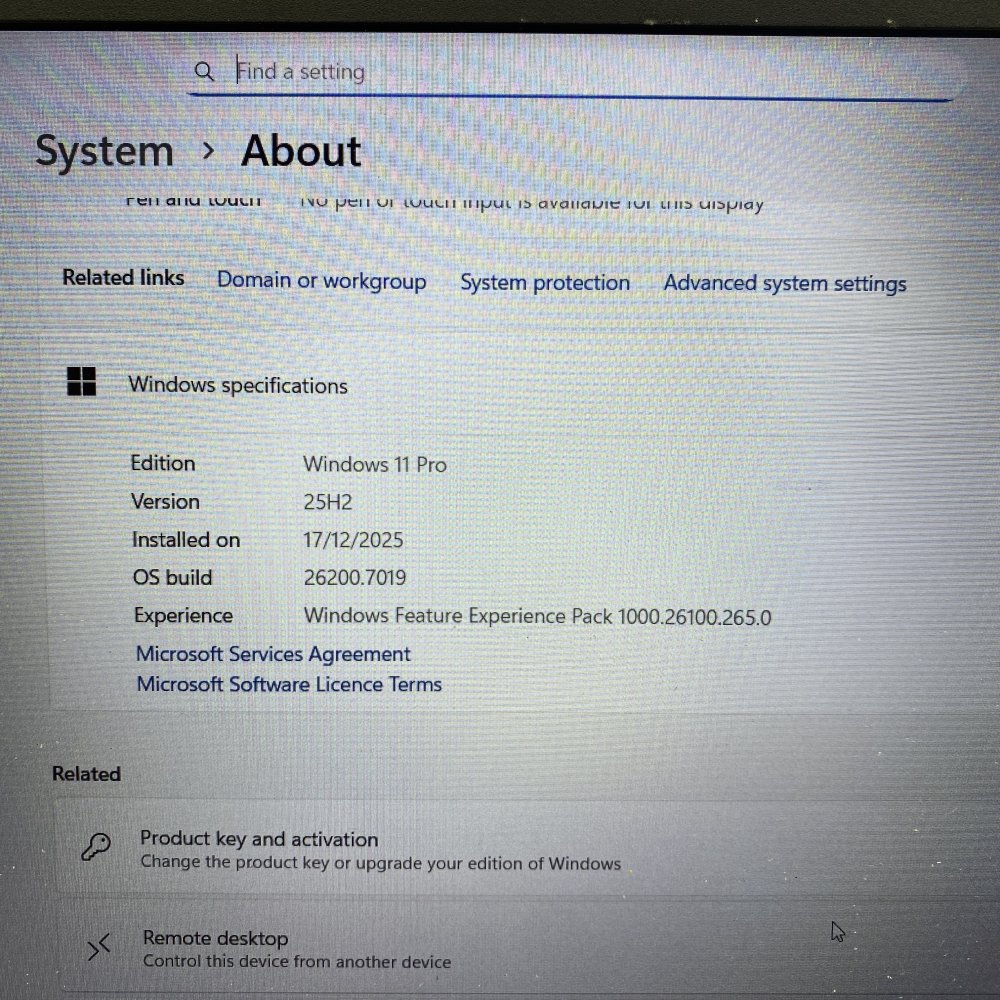Viewport: 1000px width, 1000px height.
Task: Click the search magnifier icon
Action: 204,71
